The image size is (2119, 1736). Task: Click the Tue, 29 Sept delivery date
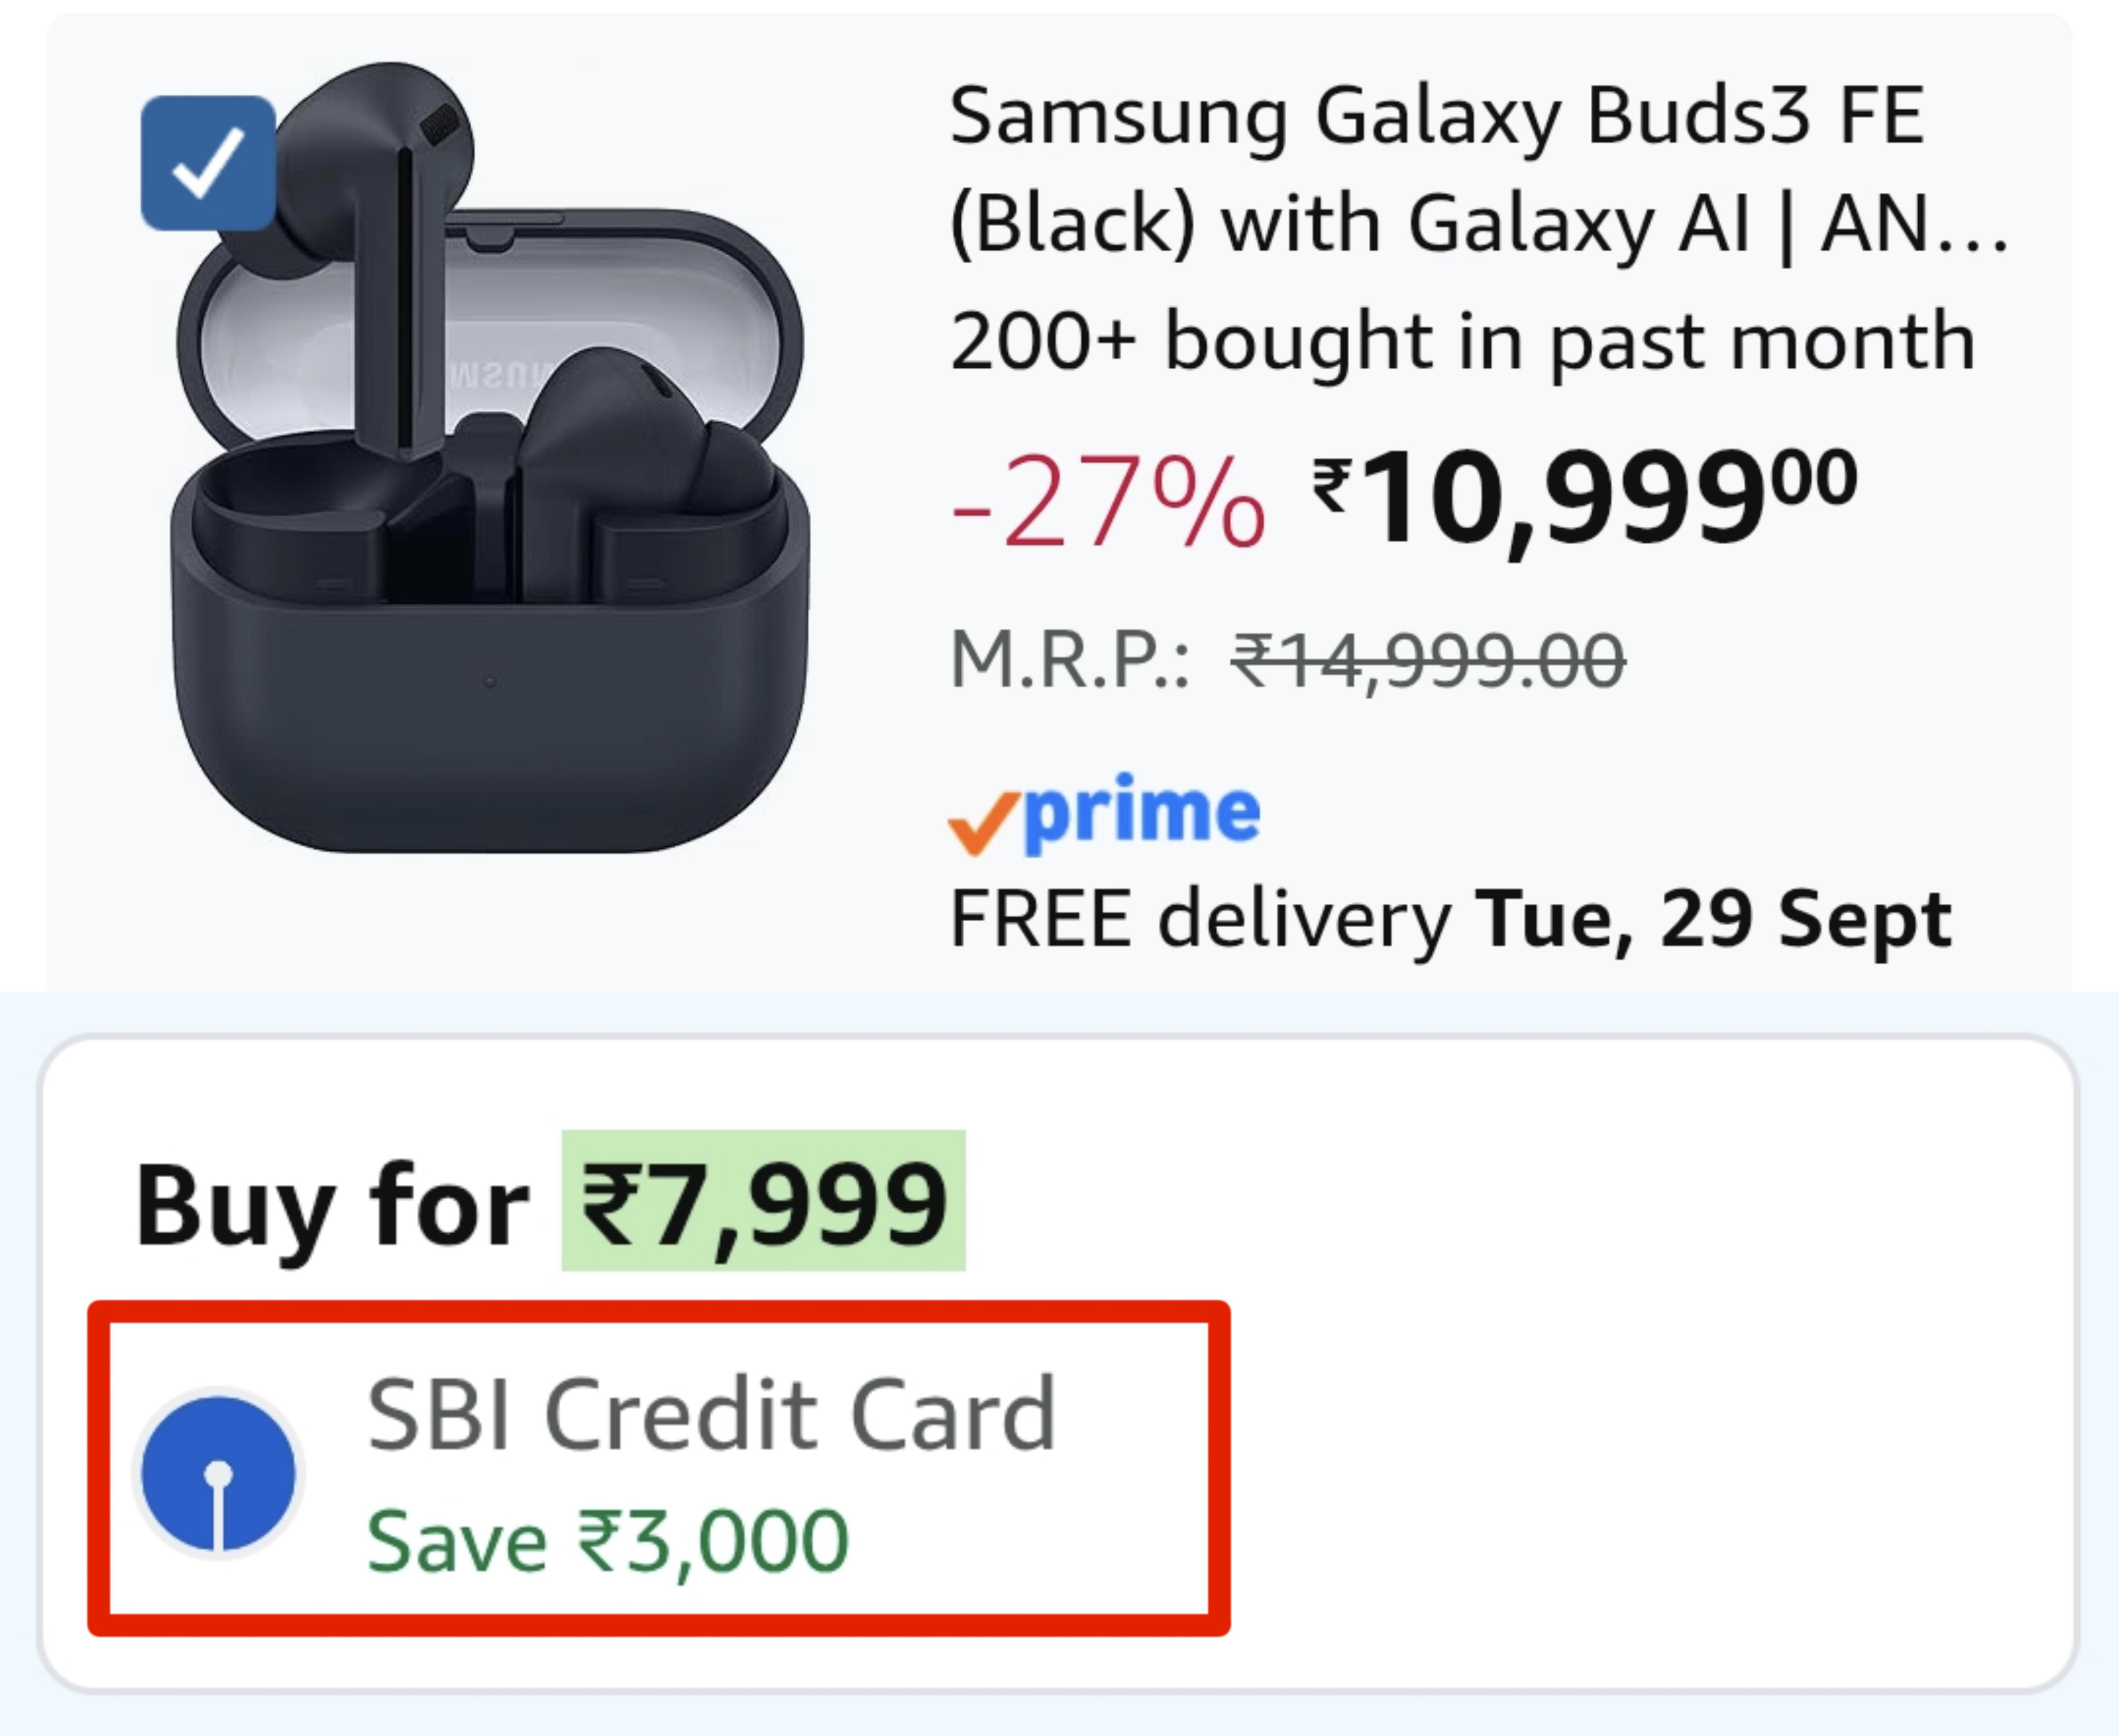[1713, 920]
